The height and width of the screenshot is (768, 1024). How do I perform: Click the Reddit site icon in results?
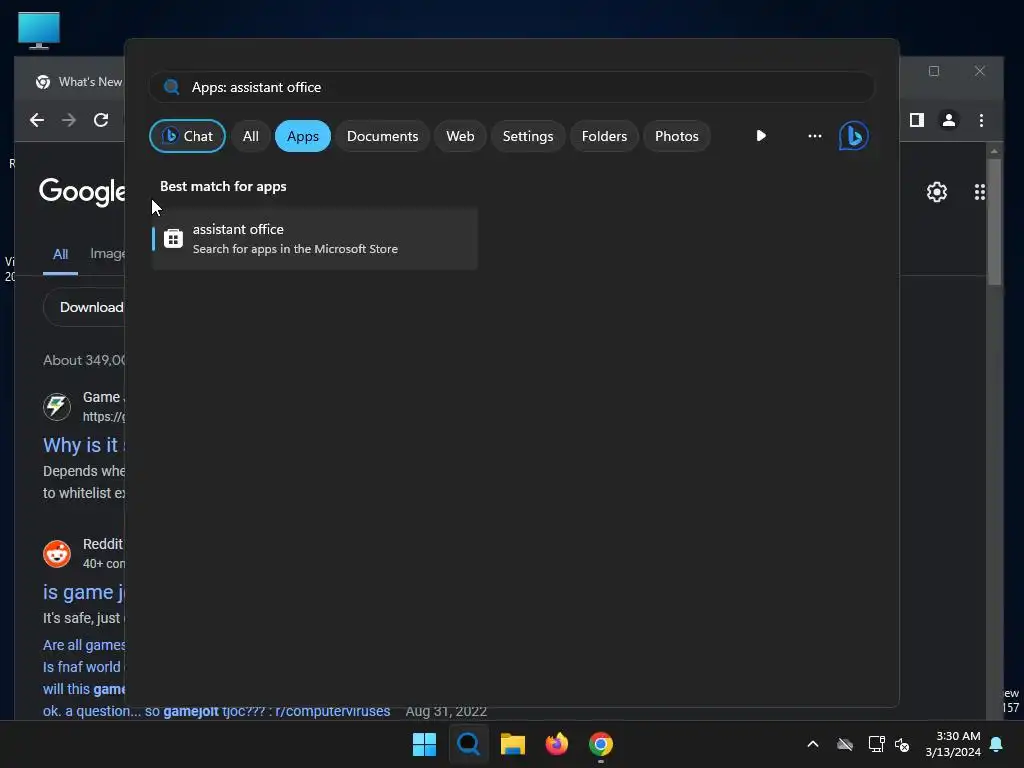click(x=57, y=554)
